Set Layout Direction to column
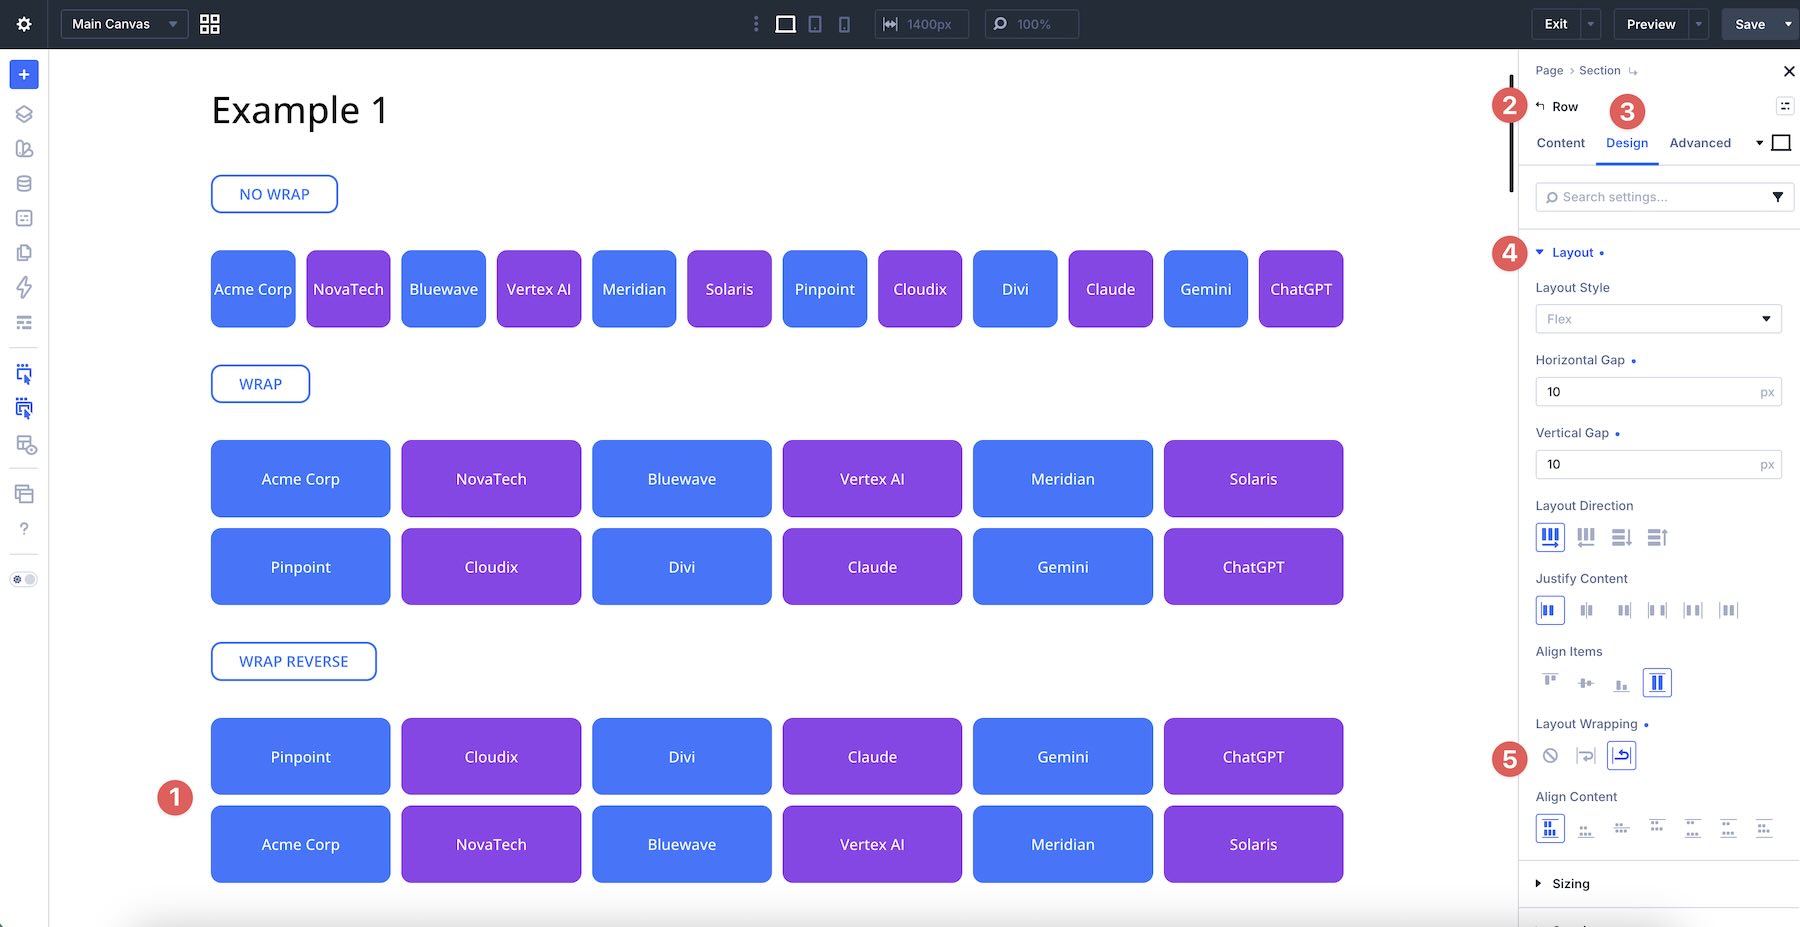The width and height of the screenshot is (1800, 927). 1622,538
